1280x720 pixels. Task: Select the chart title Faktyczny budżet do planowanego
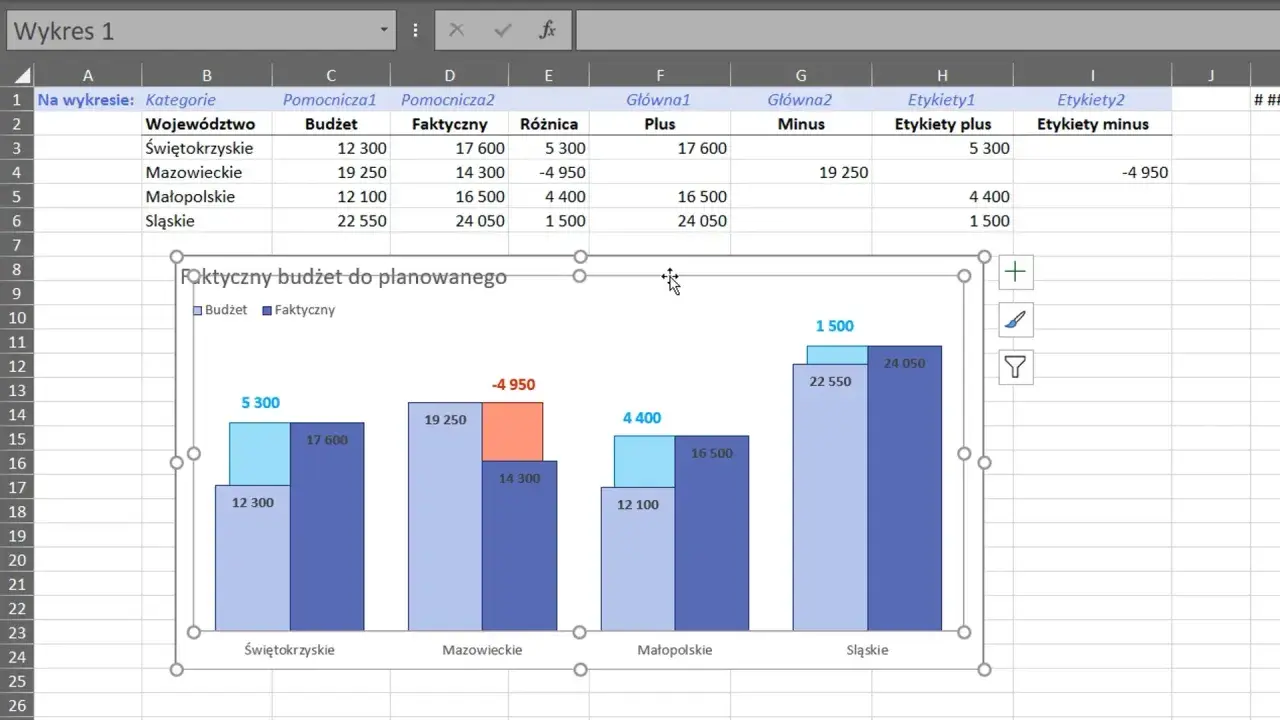click(x=344, y=277)
